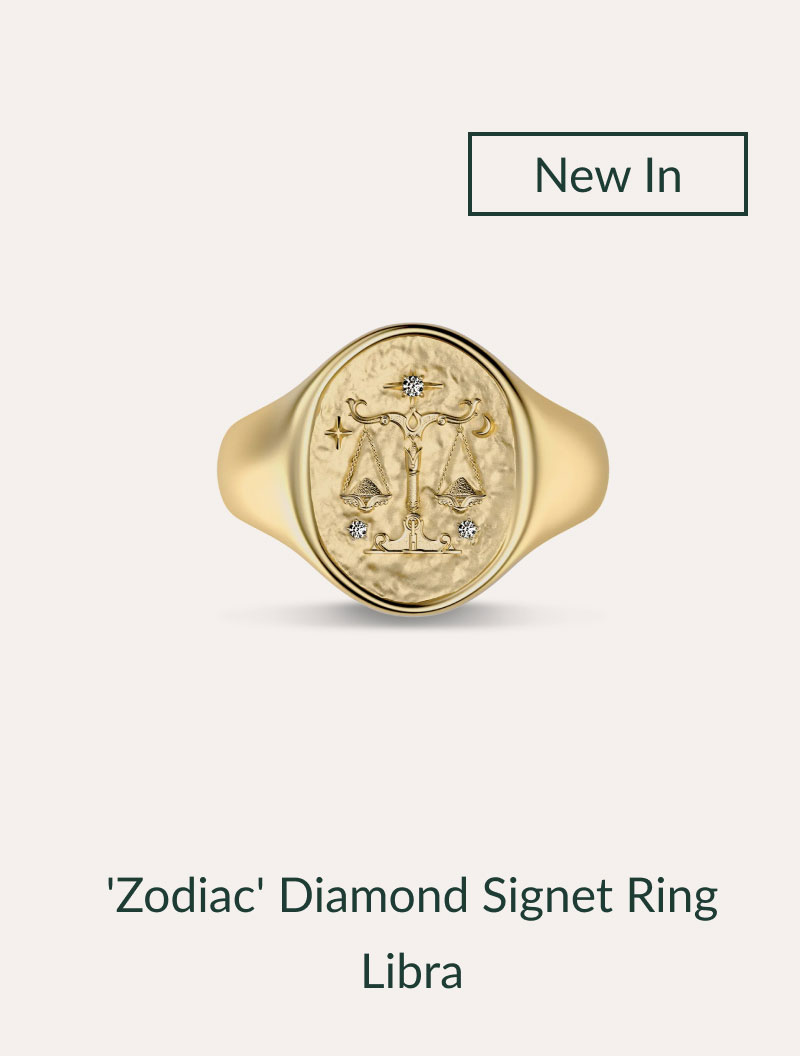The width and height of the screenshot is (800, 1056).
Task: Click the central pillar of Libra scales
Action: click(x=412, y=471)
